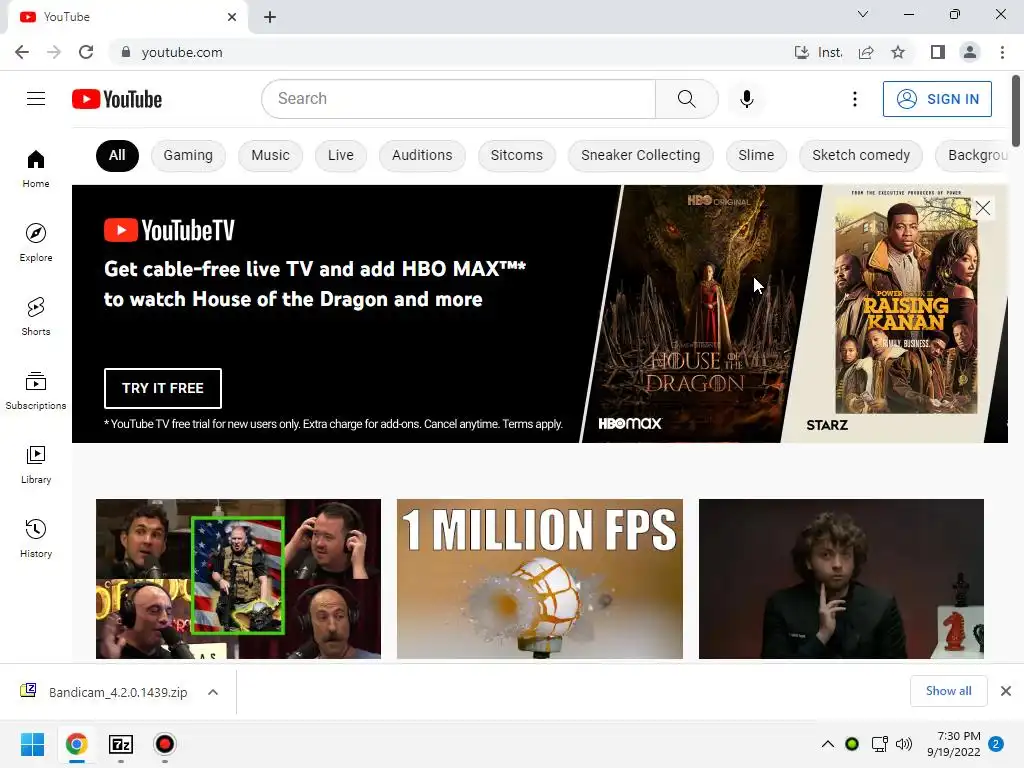Open 7-Zip from the taskbar
Viewport: 1024px width, 768px height.
(x=121, y=744)
